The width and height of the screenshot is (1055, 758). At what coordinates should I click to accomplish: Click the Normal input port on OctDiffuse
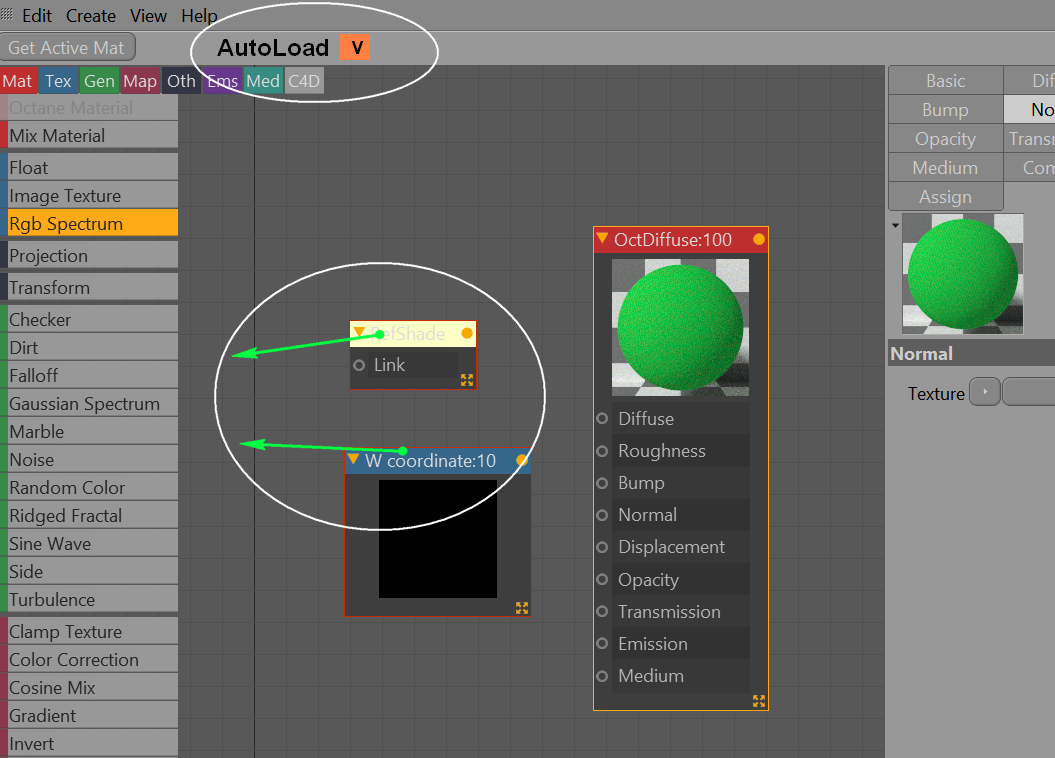click(602, 515)
